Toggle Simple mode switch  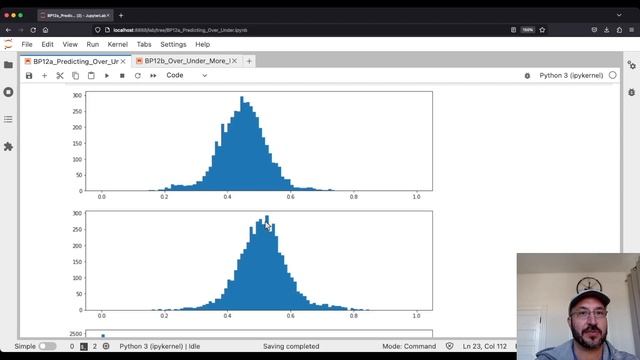[x=47, y=346]
